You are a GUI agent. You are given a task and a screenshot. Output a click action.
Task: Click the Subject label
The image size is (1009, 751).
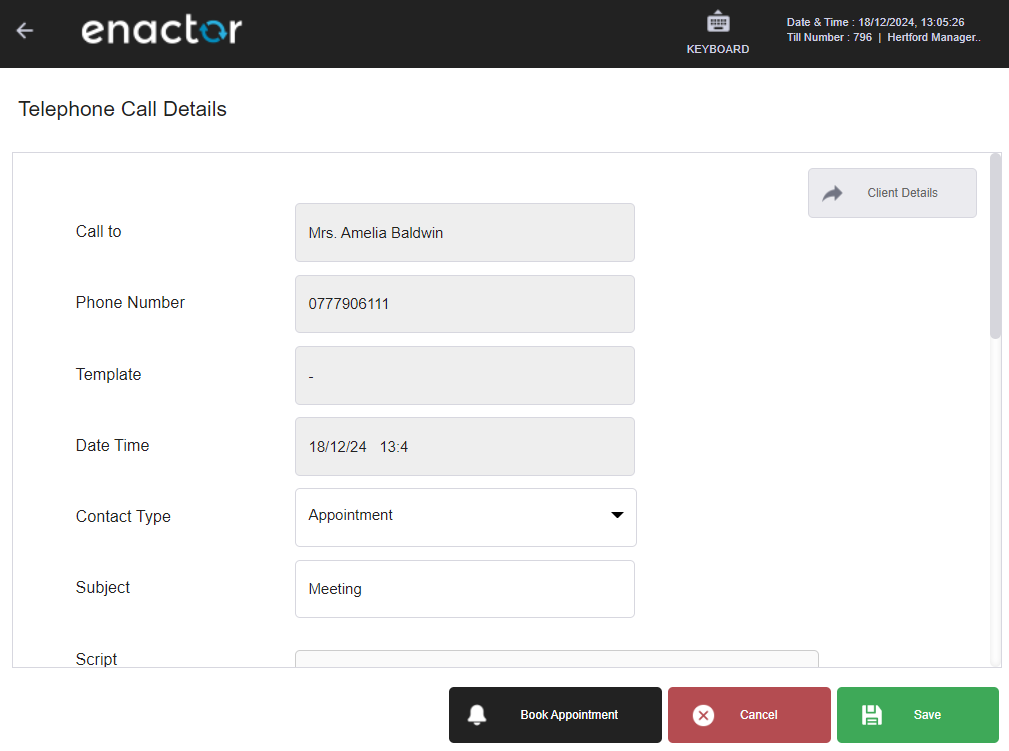pyautogui.click(x=102, y=588)
